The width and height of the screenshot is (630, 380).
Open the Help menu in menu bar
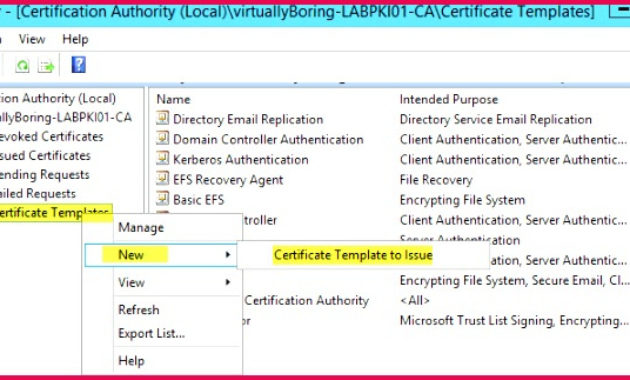tap(75, 39)
